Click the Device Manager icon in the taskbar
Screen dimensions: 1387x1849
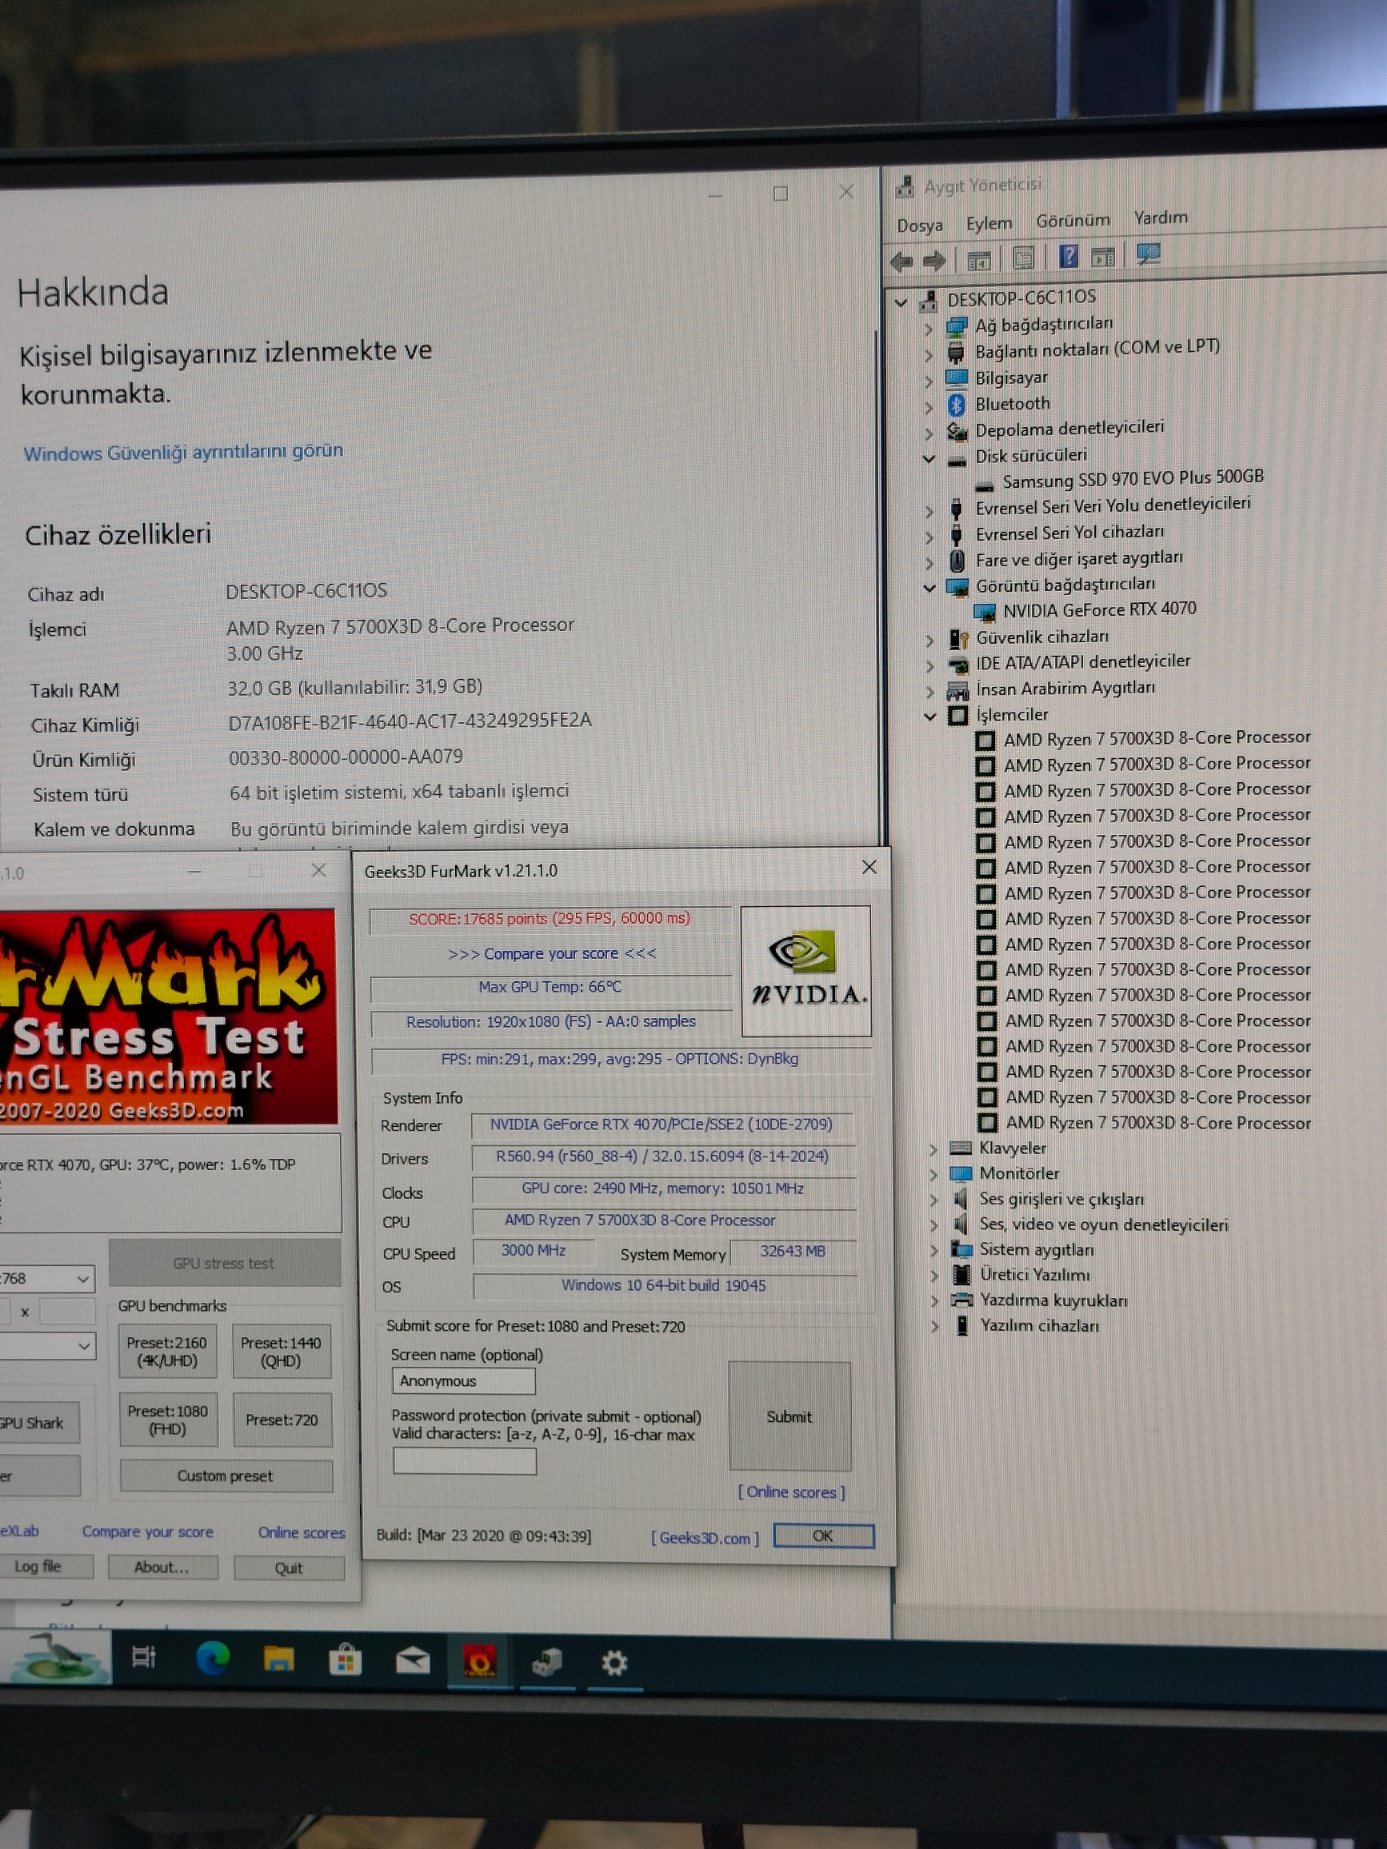point(547,1662)
